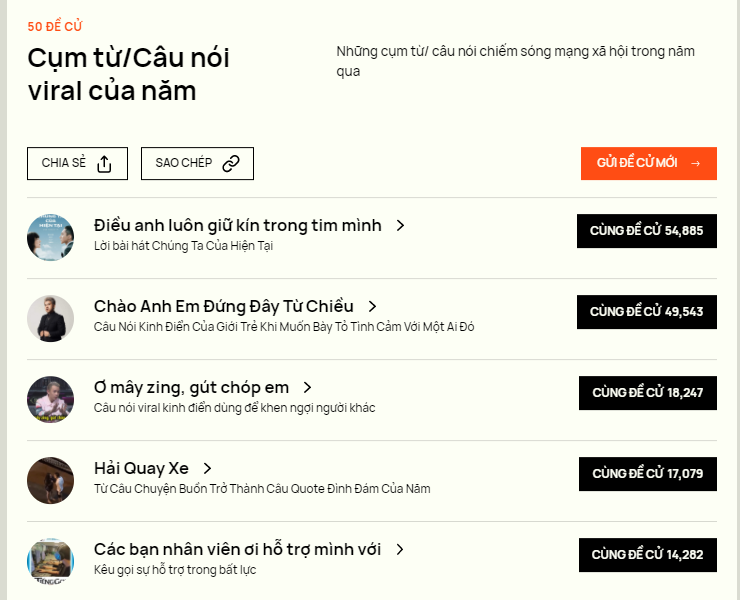Open the Hải Quay Xe avatar image
The width and height of the screenshot is (740, 601).
click(50, 480)
